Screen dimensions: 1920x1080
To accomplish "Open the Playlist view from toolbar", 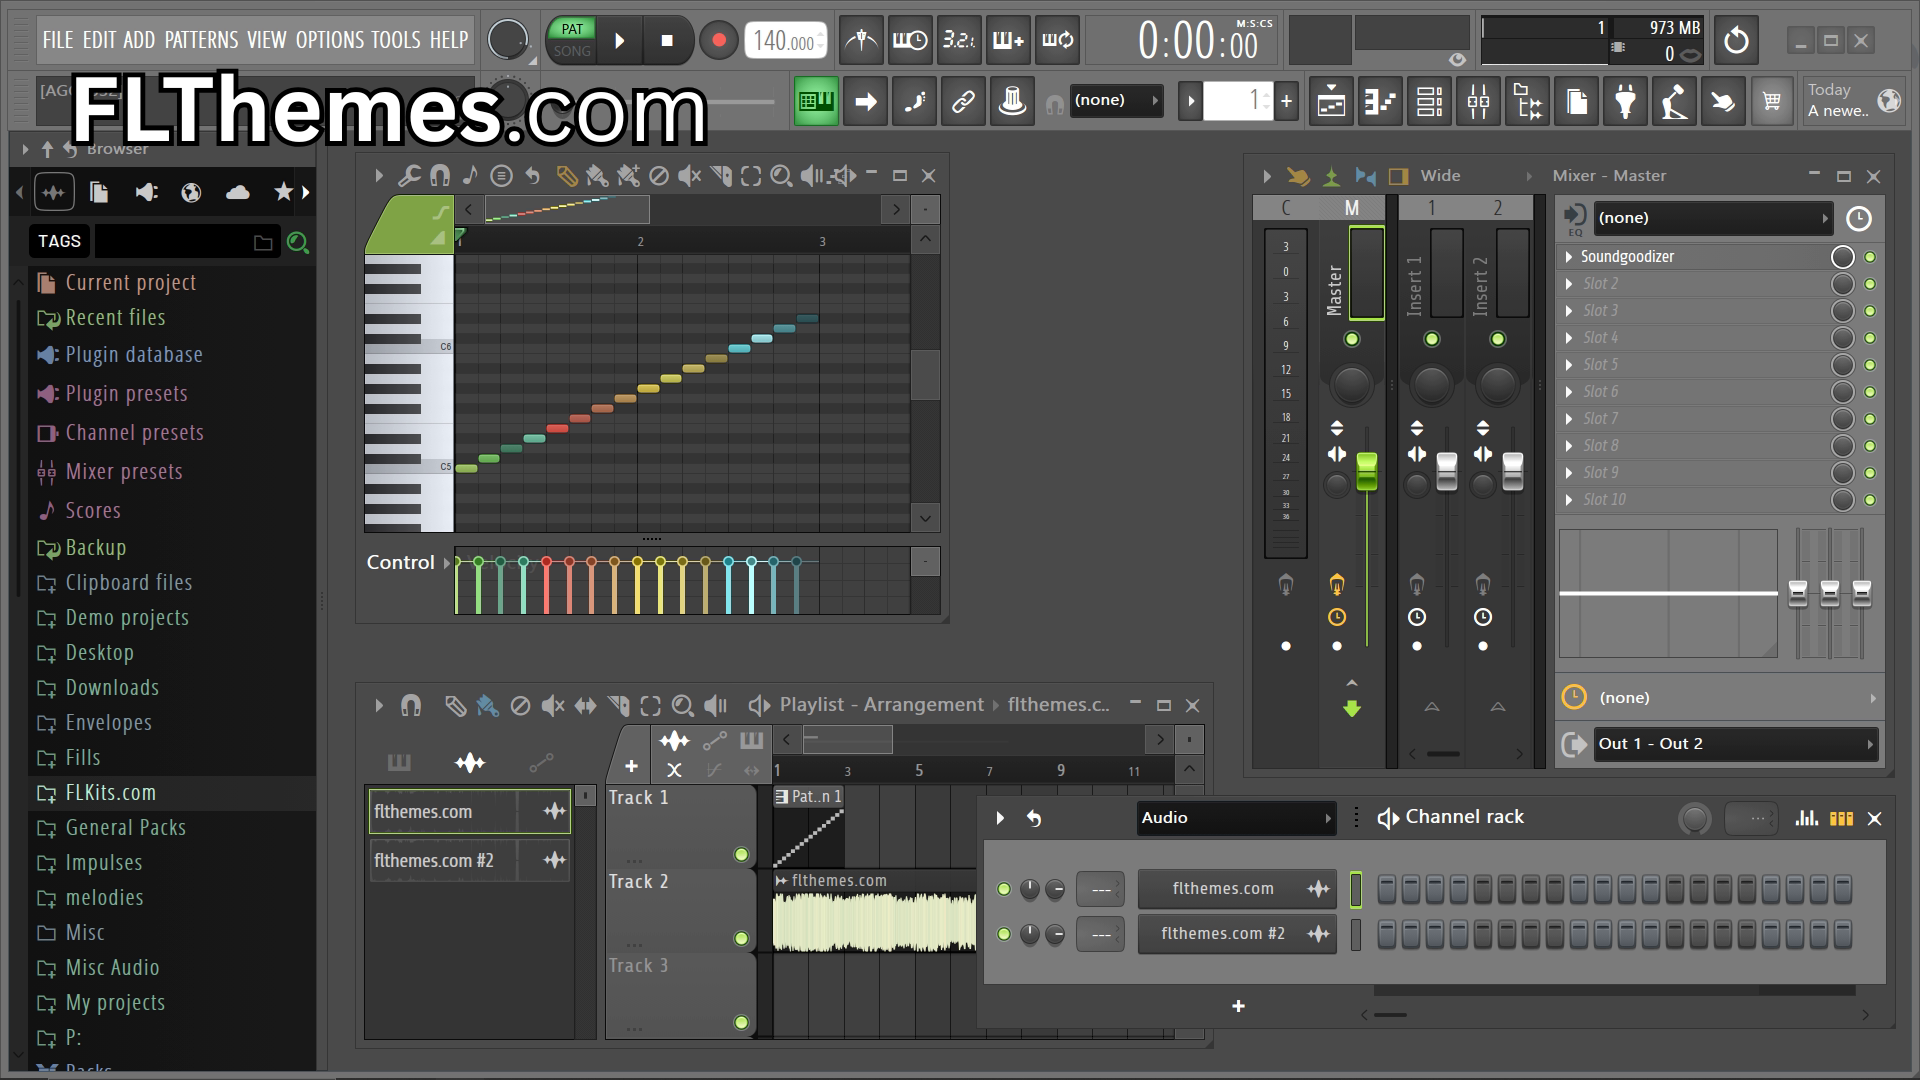I will 1331,100.
